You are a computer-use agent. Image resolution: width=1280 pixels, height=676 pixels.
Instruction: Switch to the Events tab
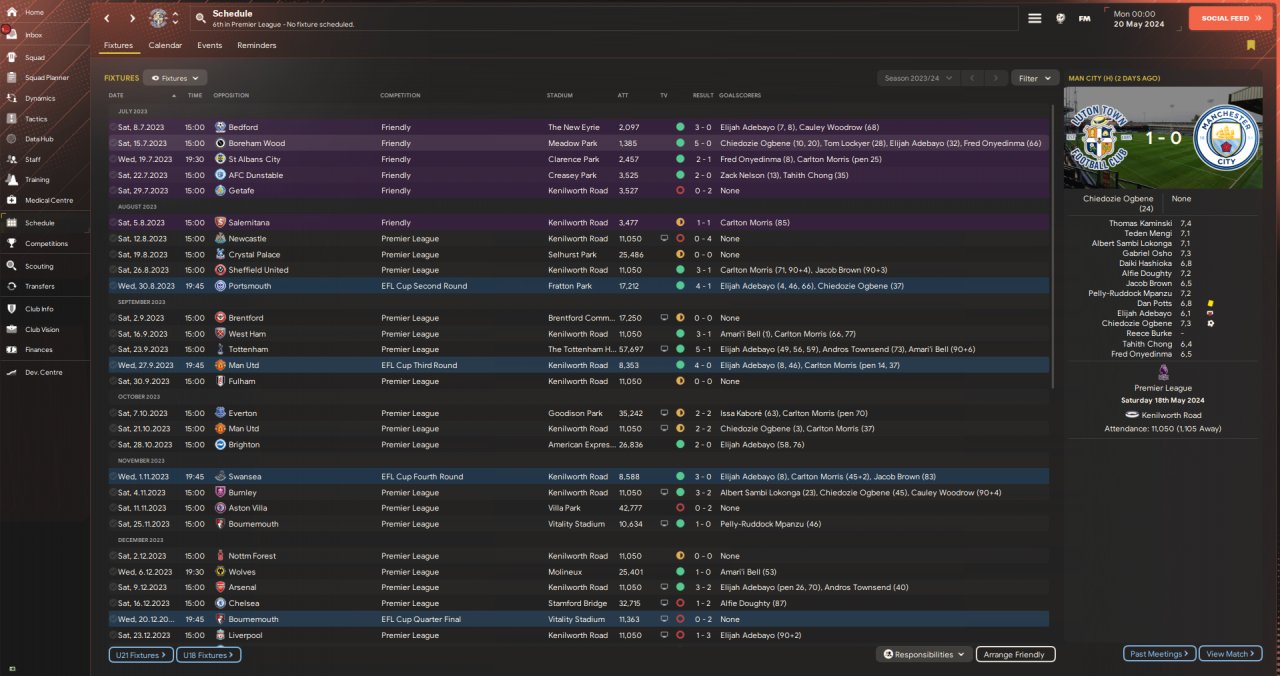point(209,45)
